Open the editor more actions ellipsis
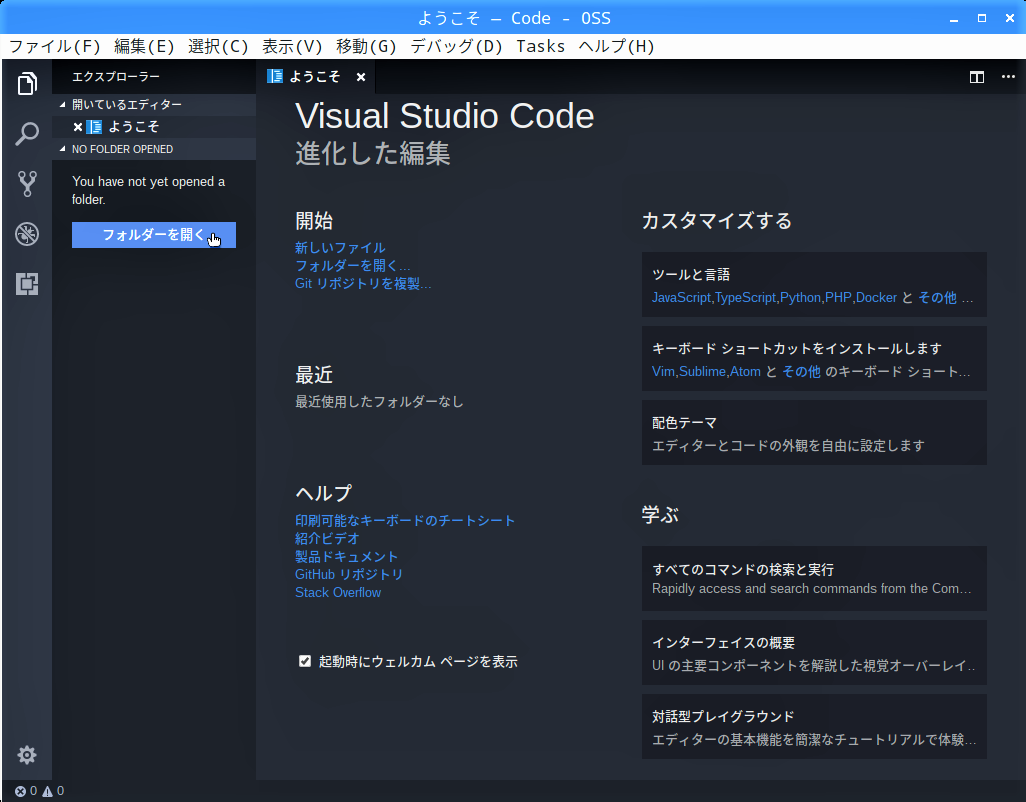 point(1008,77)
